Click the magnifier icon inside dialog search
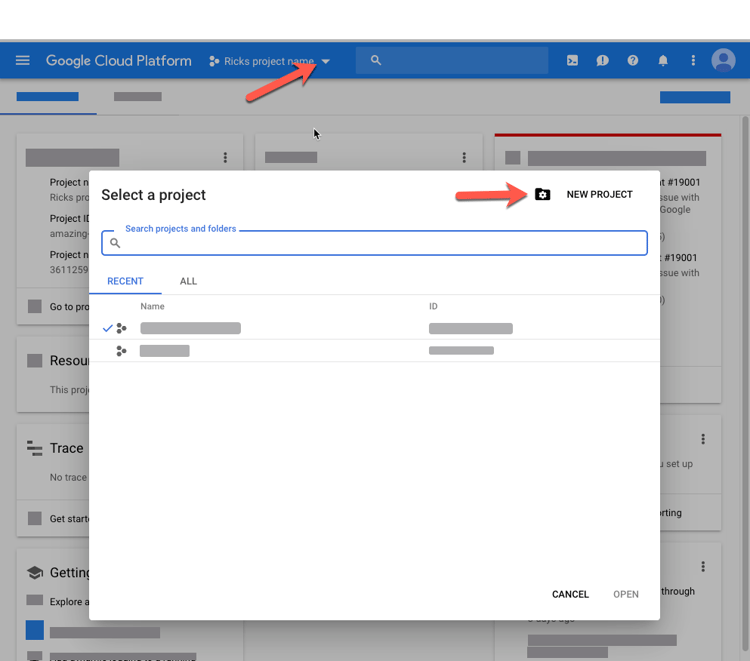The width and height of the screenshot is (750, 661). click(115, 243)
